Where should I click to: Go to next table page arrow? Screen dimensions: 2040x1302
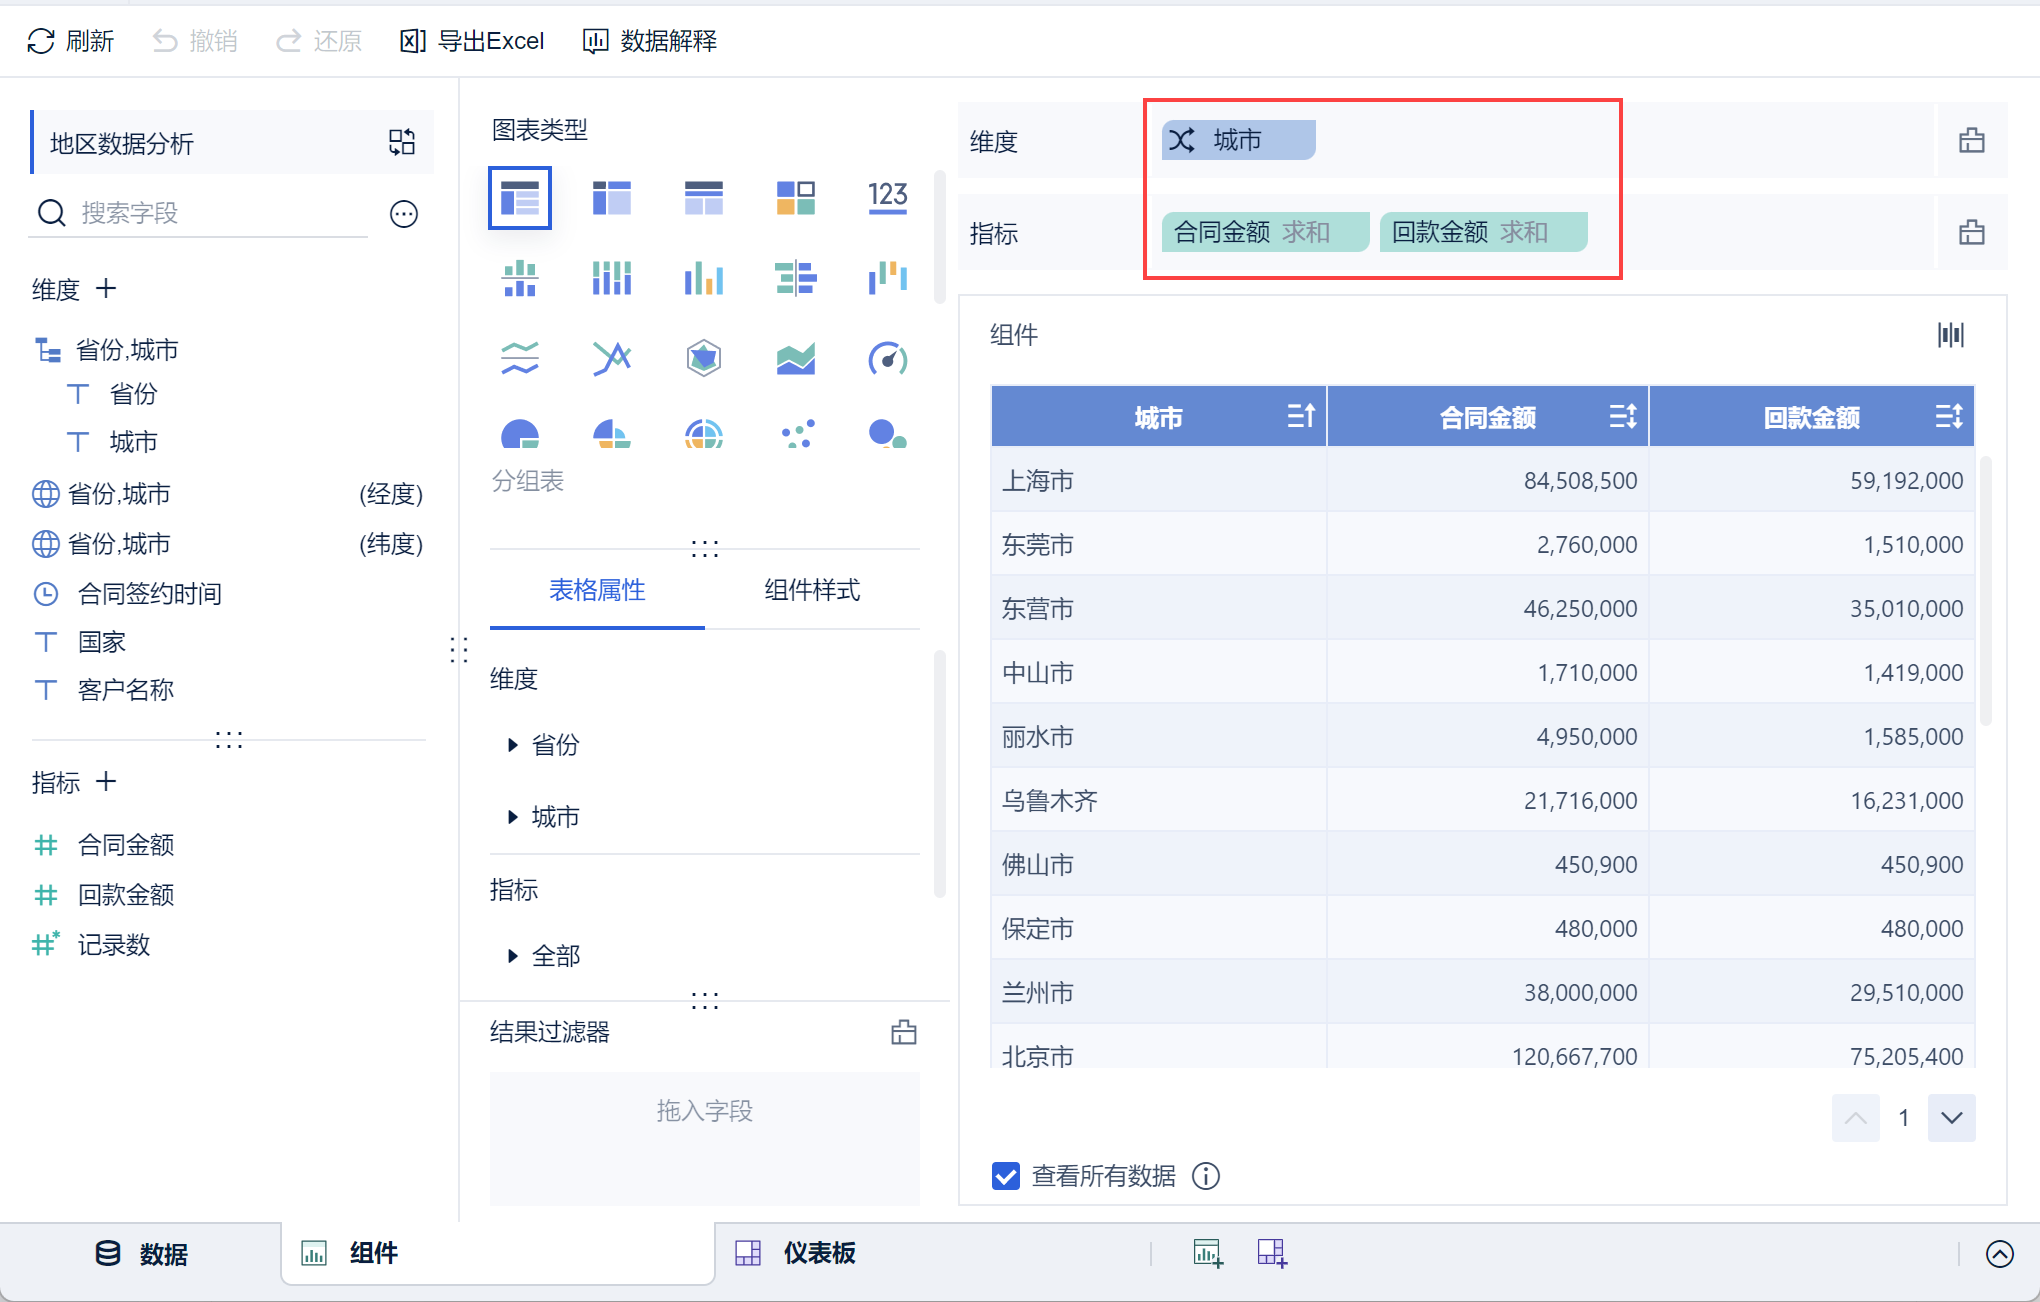[1951, 1118]
